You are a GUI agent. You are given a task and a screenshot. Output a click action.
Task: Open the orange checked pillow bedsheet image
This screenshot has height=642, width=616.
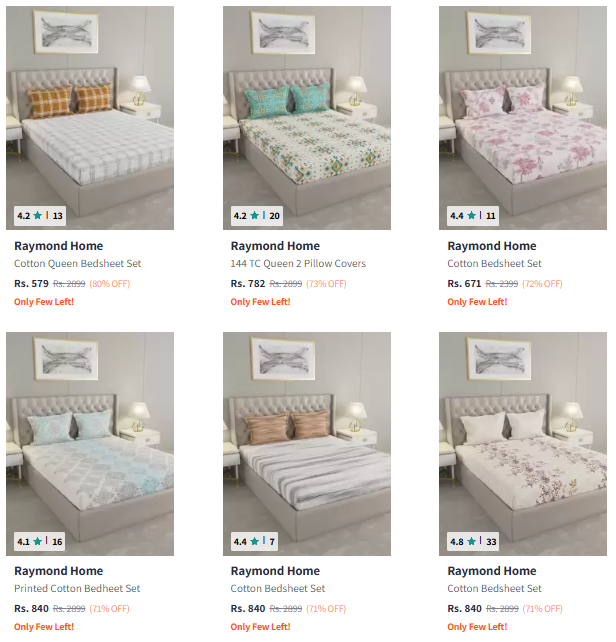pos(90,118)
